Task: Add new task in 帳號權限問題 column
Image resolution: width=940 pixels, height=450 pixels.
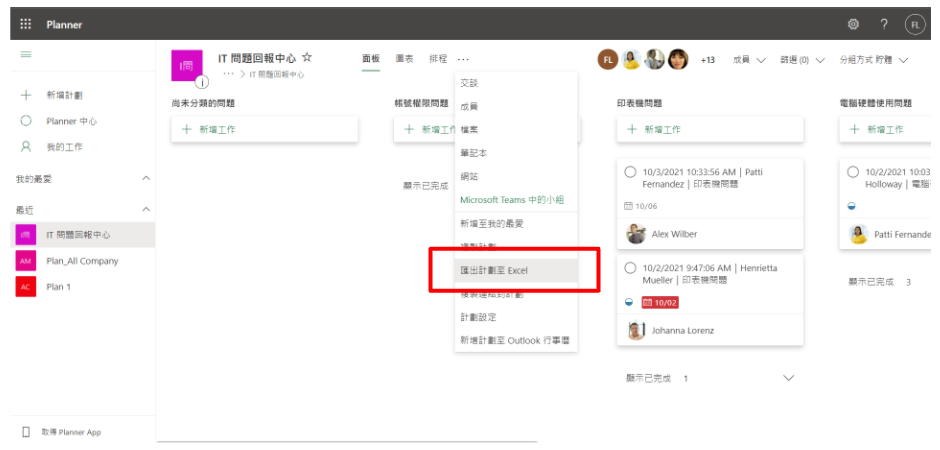Action: pos(424,129)
